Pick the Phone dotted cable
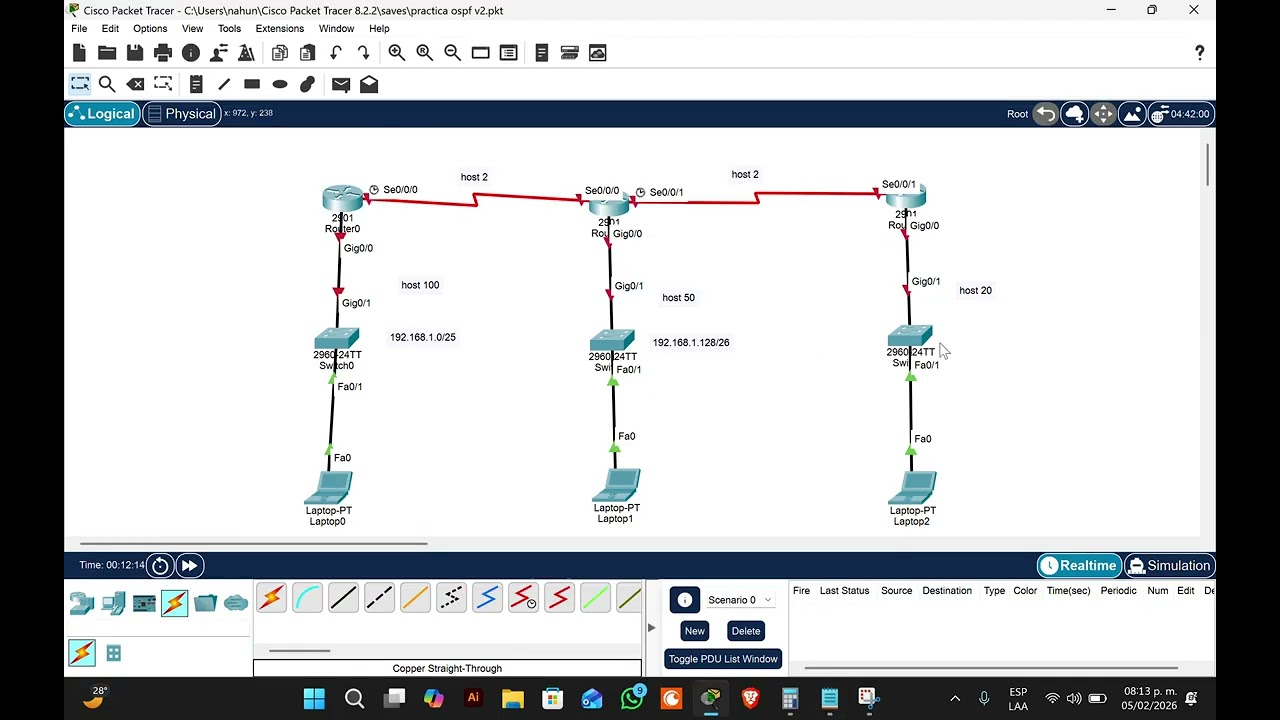The height and width of the screenshot is (720, 1280). click(x=451, y=599)
